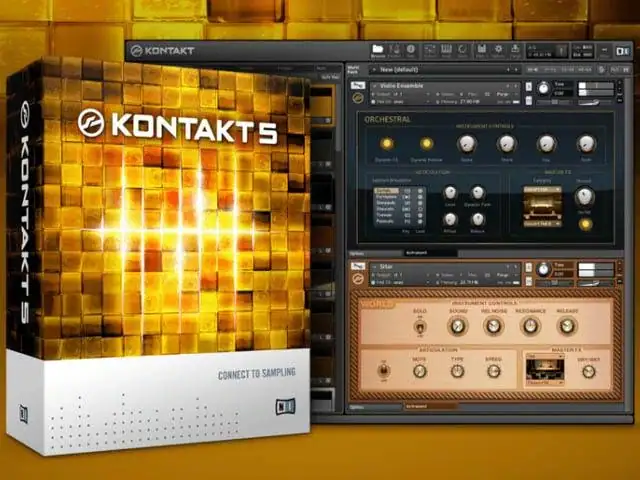Click the Violin Ensemble Tune knob
Screen dimensions: 640x480
click(x=543, y=88)
